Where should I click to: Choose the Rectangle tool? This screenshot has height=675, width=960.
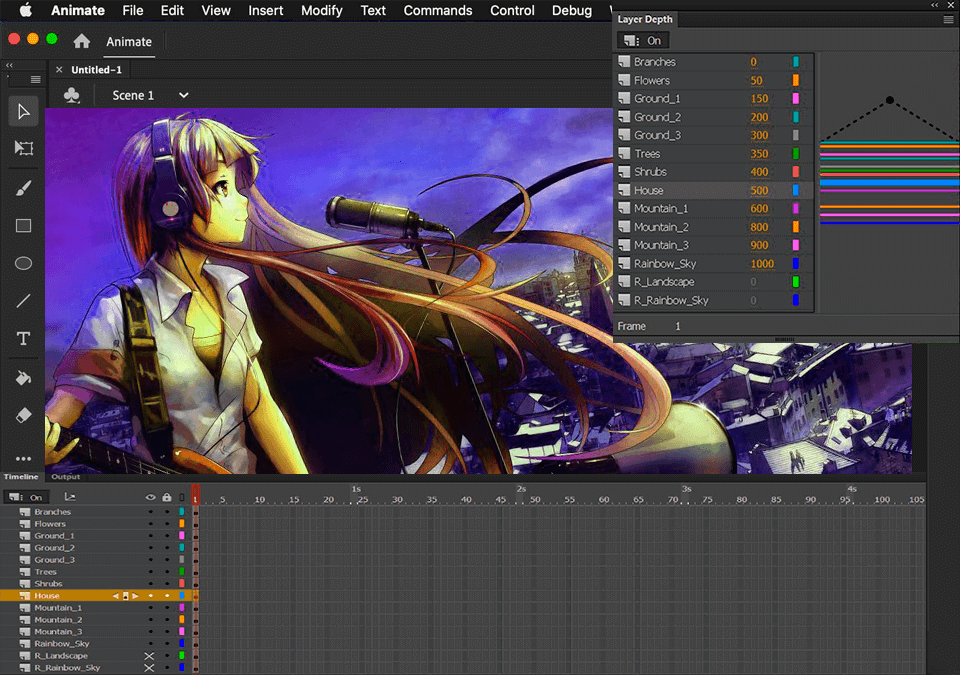(x=23, y=226)
